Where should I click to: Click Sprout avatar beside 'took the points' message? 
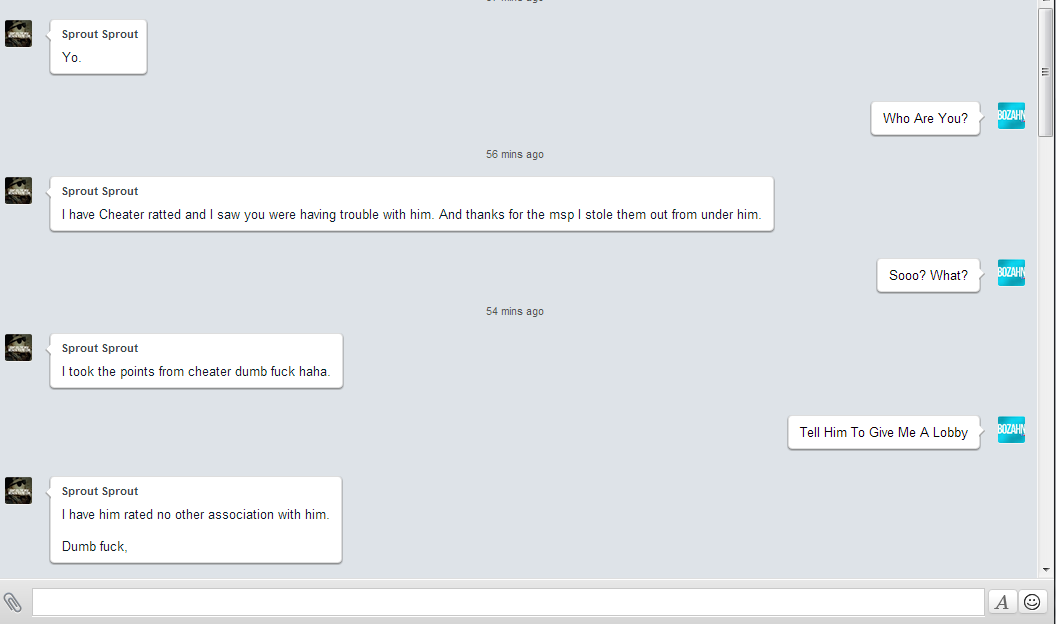(x=18, y=347)
